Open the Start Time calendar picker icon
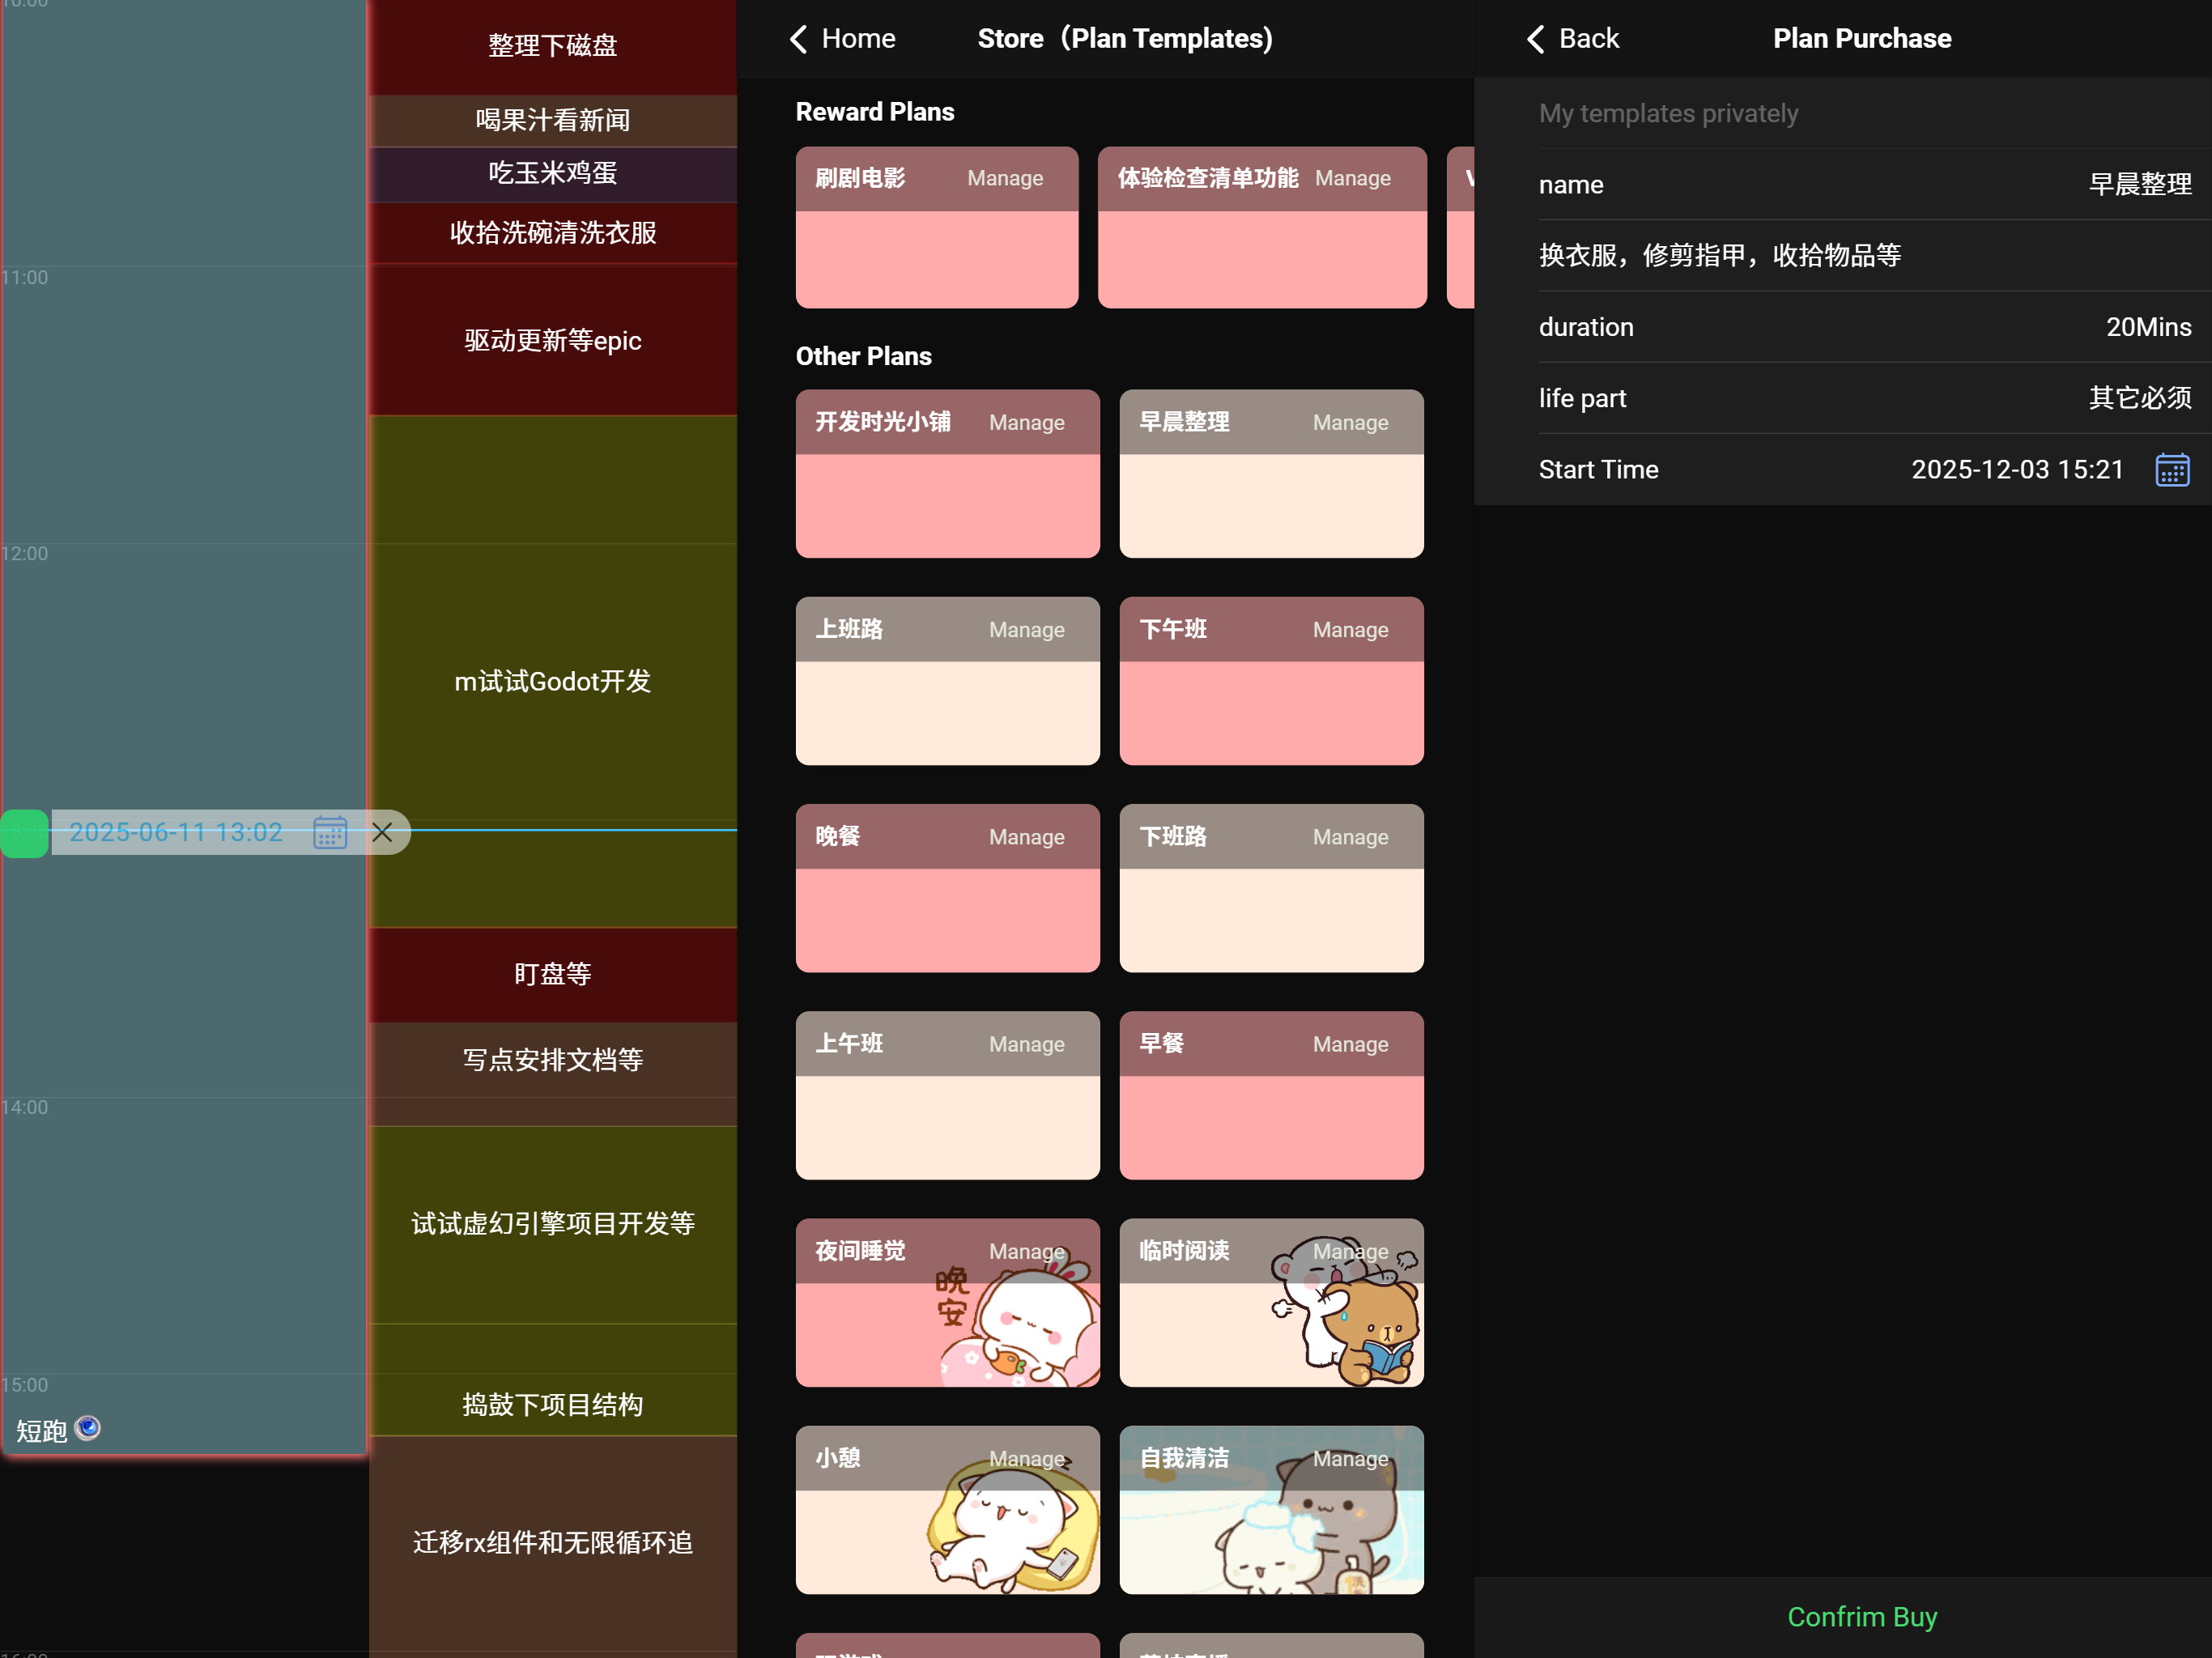This screenshot has height=1658, width=2212. (x=2172, y=470)
